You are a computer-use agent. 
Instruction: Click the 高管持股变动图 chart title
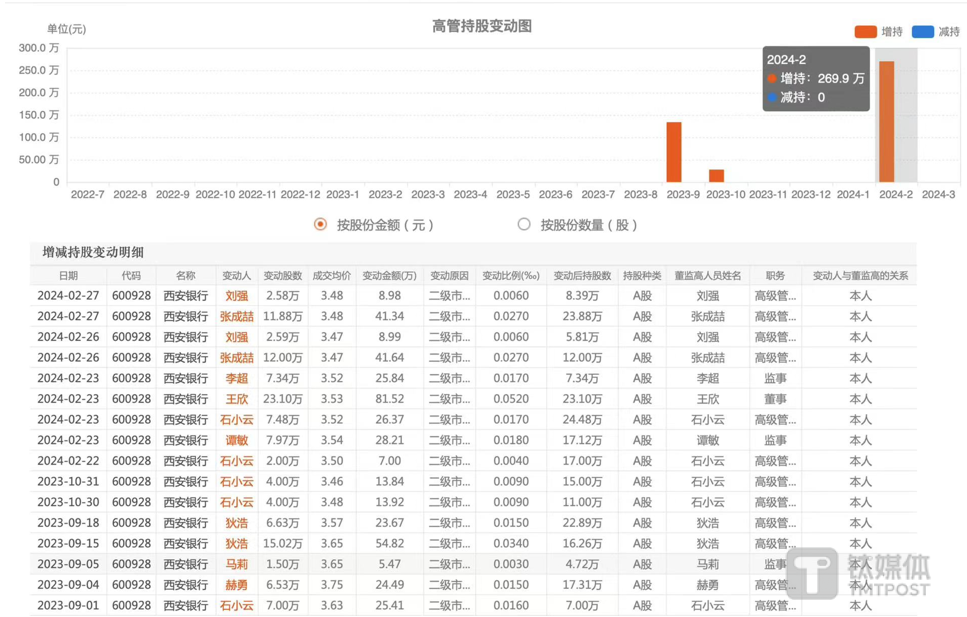(x=482, y=26)
